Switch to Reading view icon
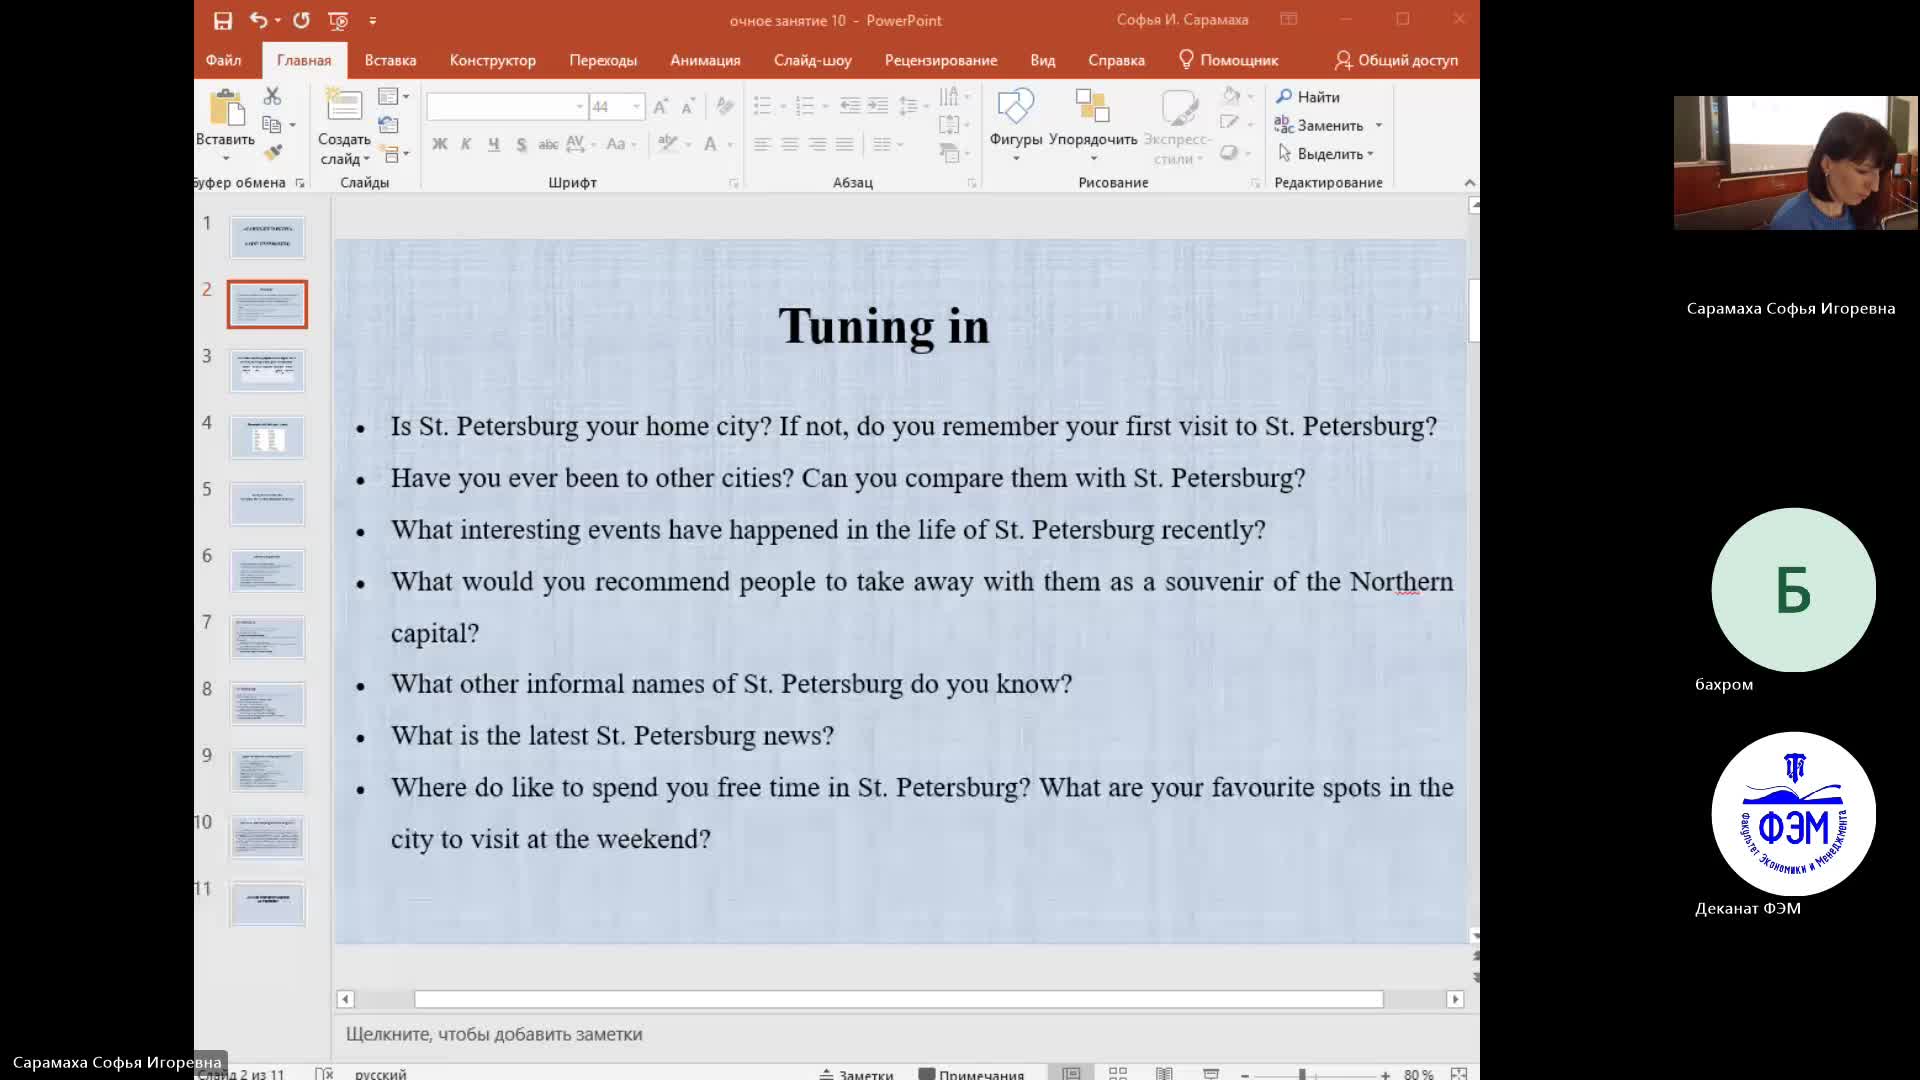The width and height of the screenshot is (1920, 1080). point(1164,1073)
